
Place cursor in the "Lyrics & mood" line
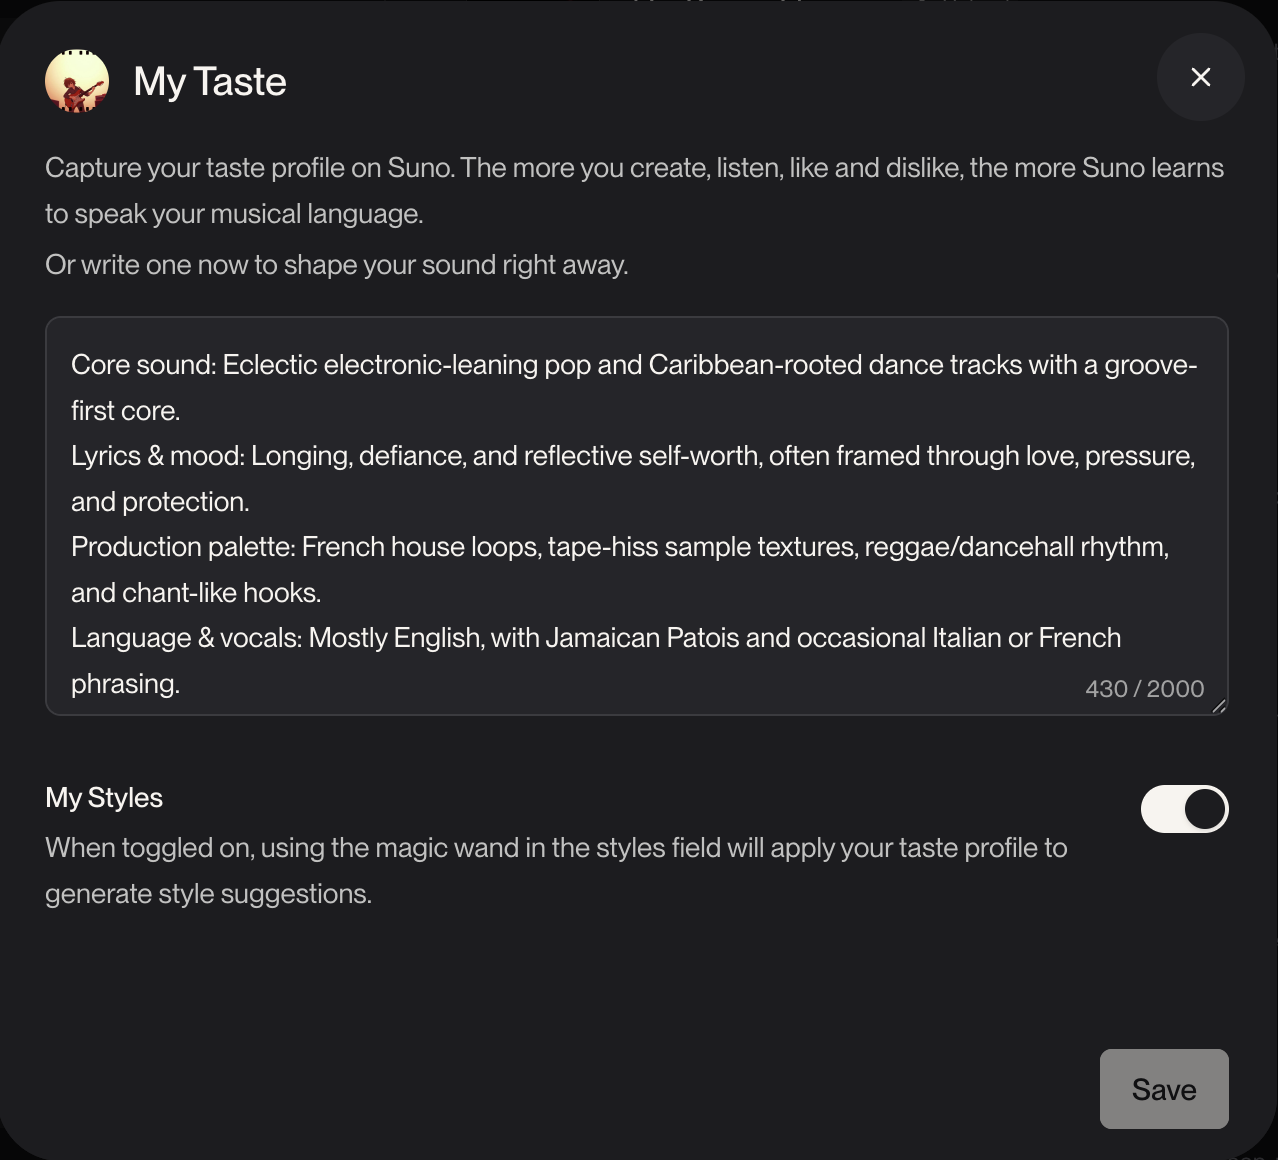pos(632,456)
